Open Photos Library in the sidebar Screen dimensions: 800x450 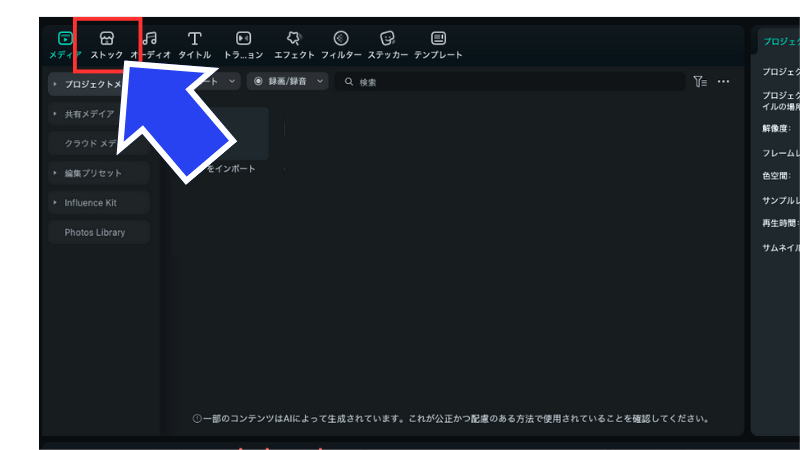point(99,232)
